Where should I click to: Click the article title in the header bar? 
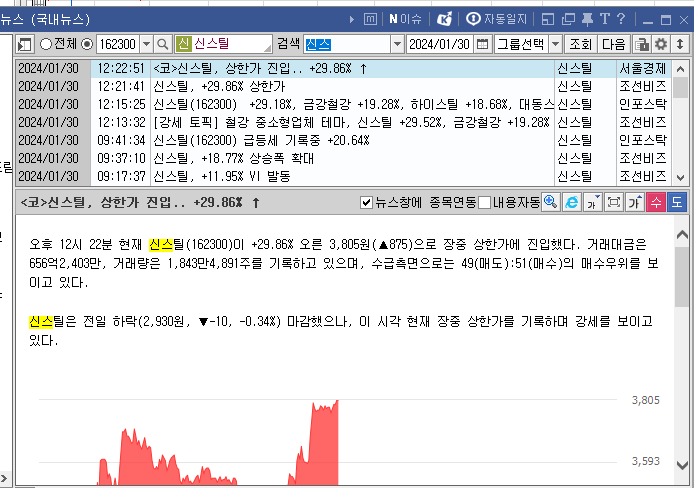(x=140, y=203)
